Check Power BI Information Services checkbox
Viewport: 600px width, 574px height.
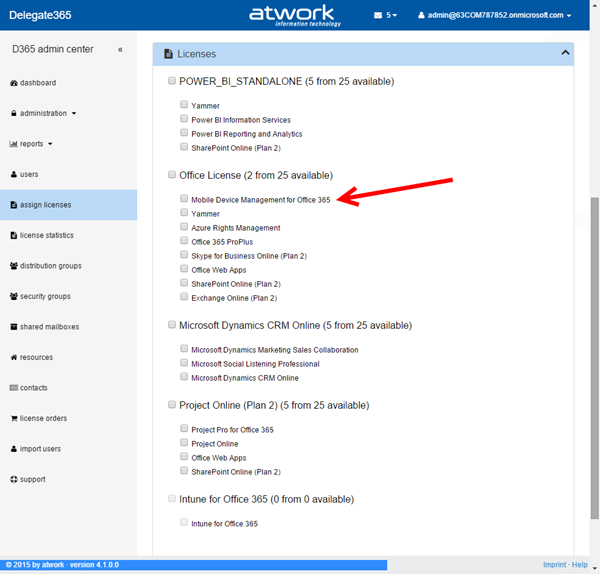tap(184, 119)
